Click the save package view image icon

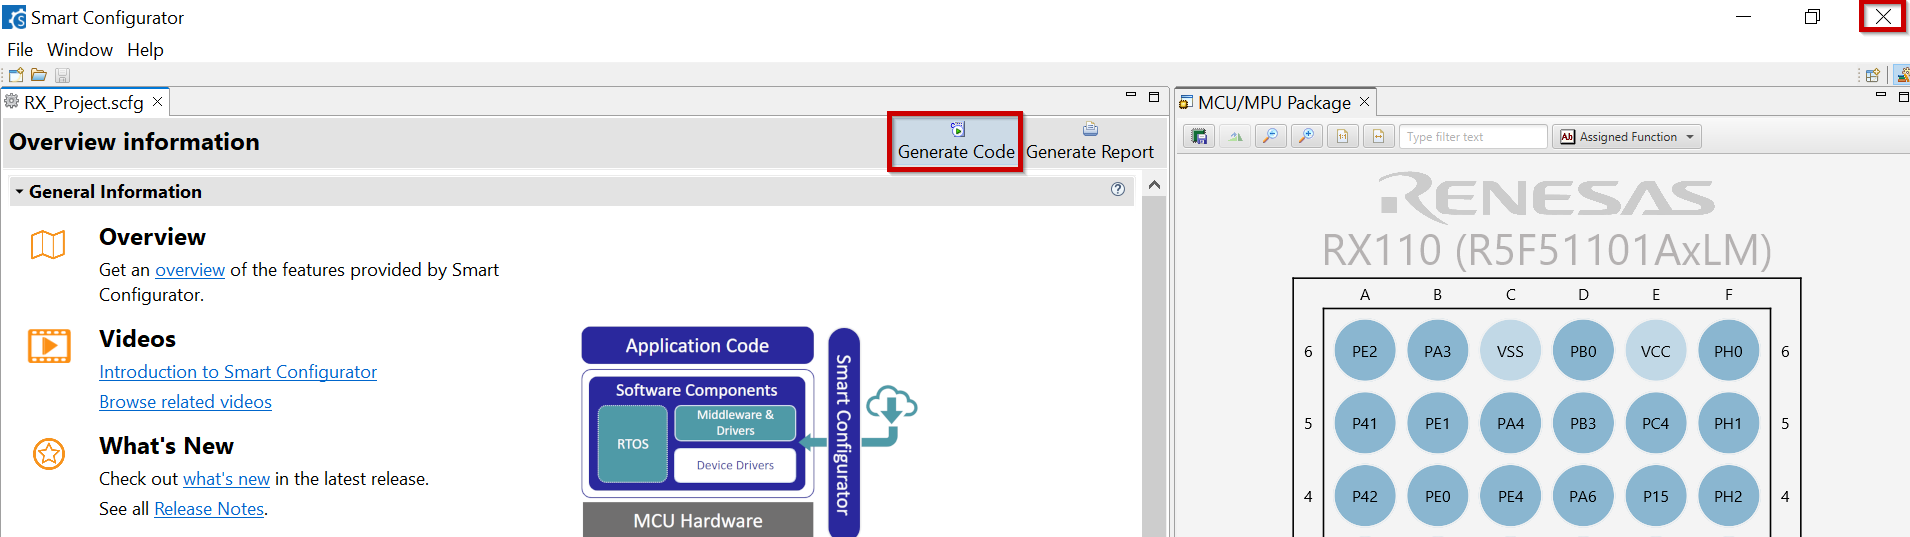1199,137
